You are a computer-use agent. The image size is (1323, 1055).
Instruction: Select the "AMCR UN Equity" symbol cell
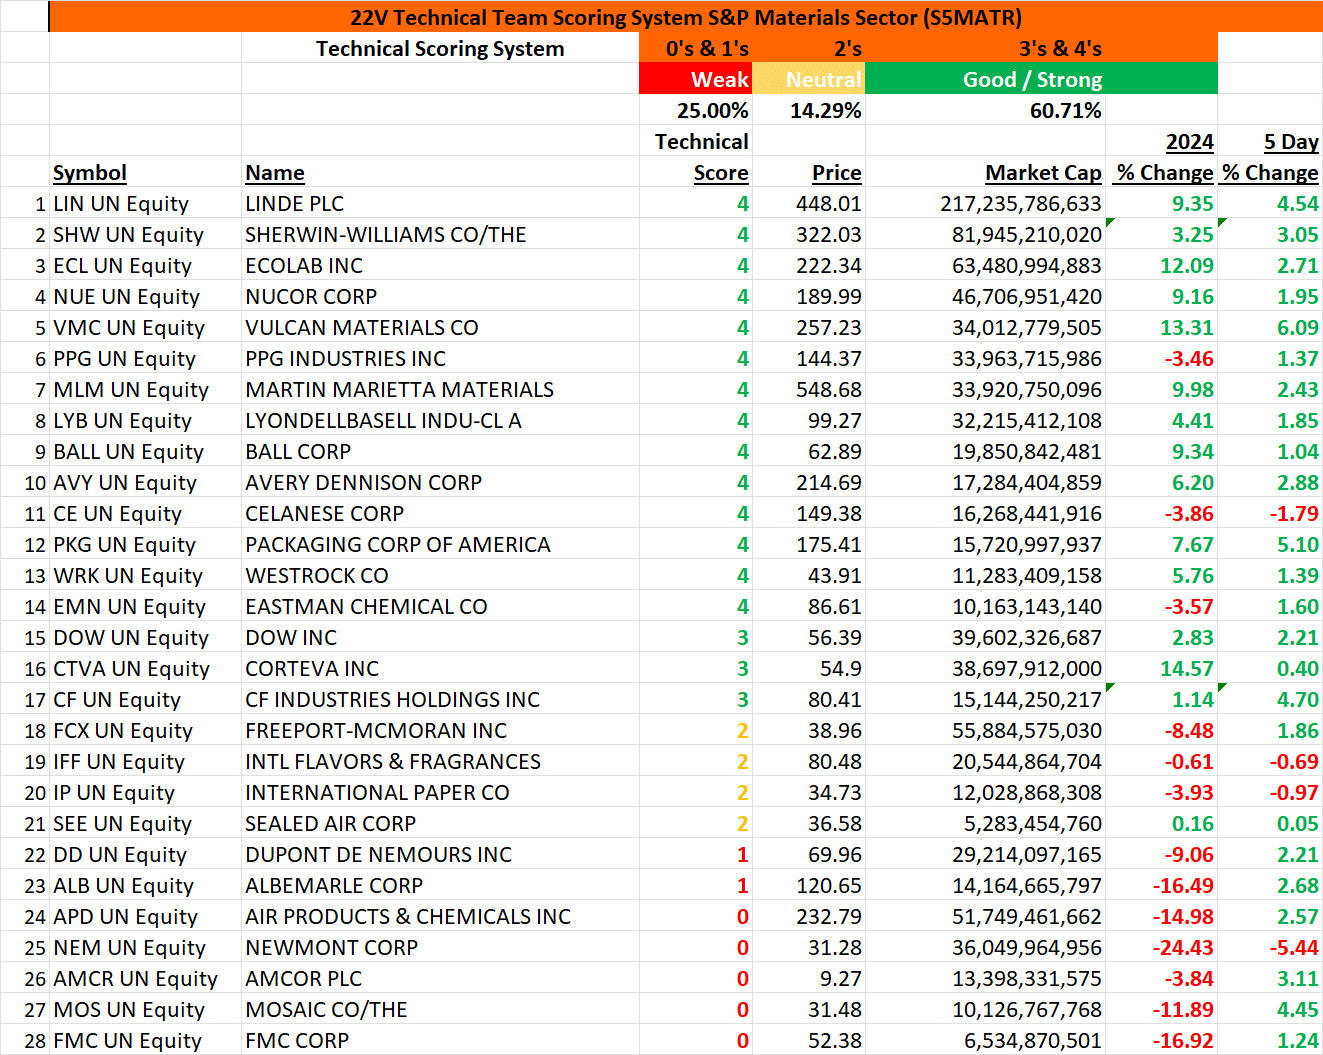coord(145,978)
